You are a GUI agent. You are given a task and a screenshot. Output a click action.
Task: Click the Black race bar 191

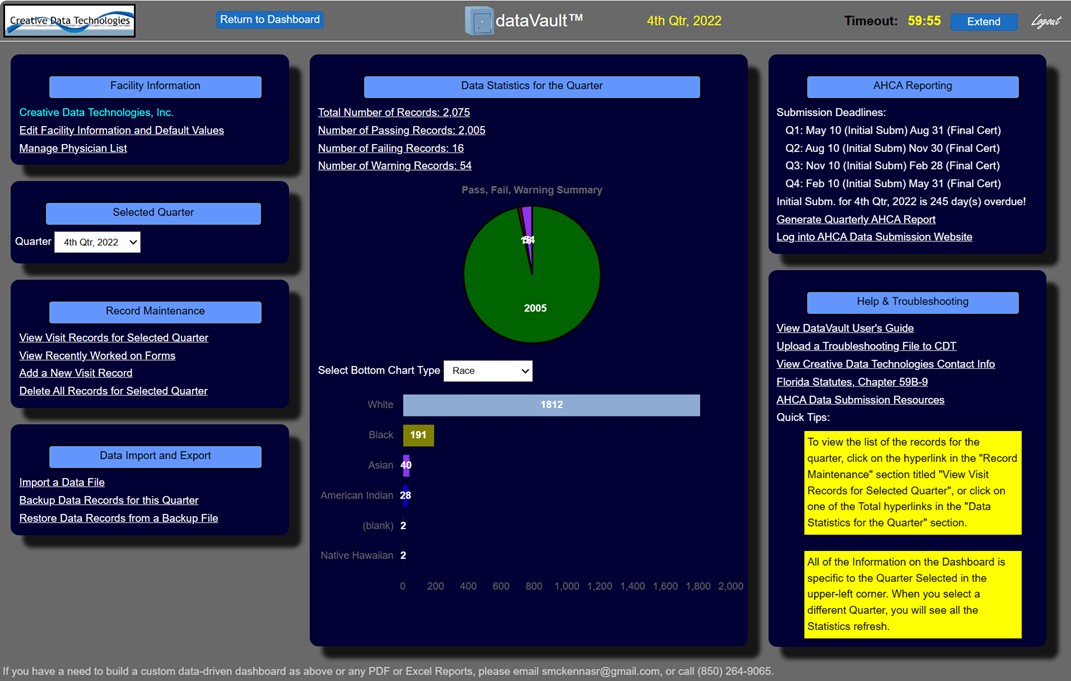(418, 435)
